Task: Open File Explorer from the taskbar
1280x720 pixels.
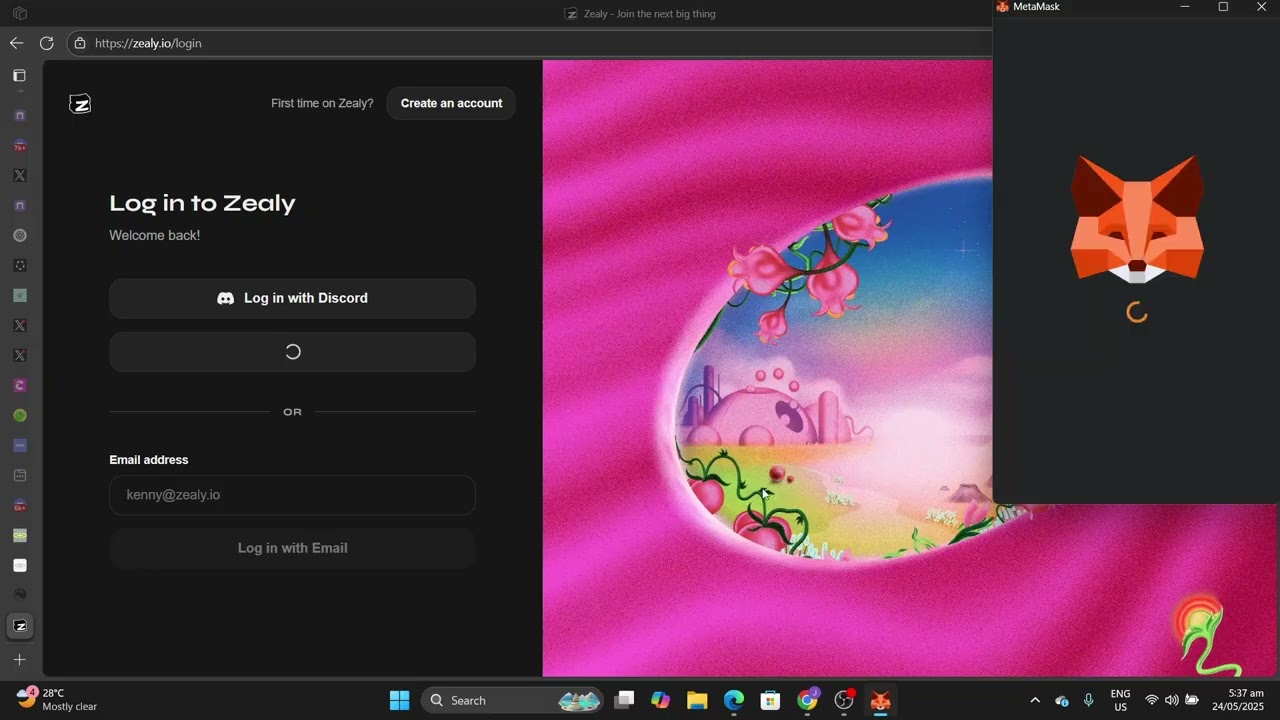Action: point(697,700)
